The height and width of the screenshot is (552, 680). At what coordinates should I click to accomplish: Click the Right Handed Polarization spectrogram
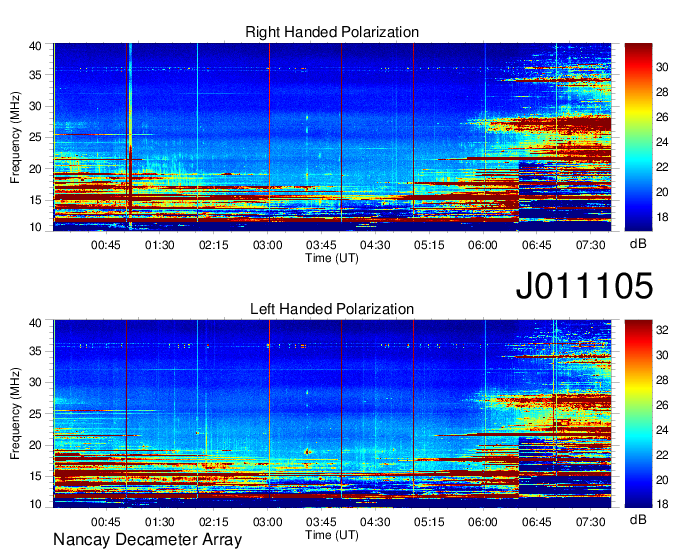coord(332,137)
